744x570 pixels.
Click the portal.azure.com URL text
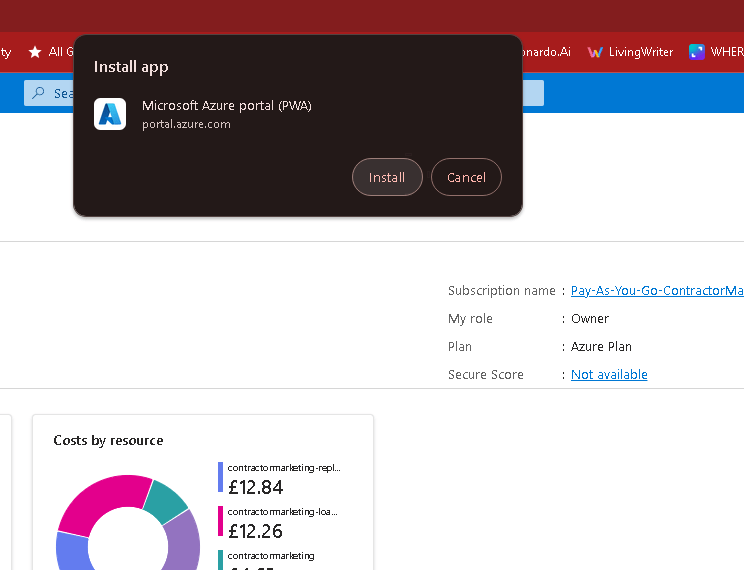(x=186, y=124)
